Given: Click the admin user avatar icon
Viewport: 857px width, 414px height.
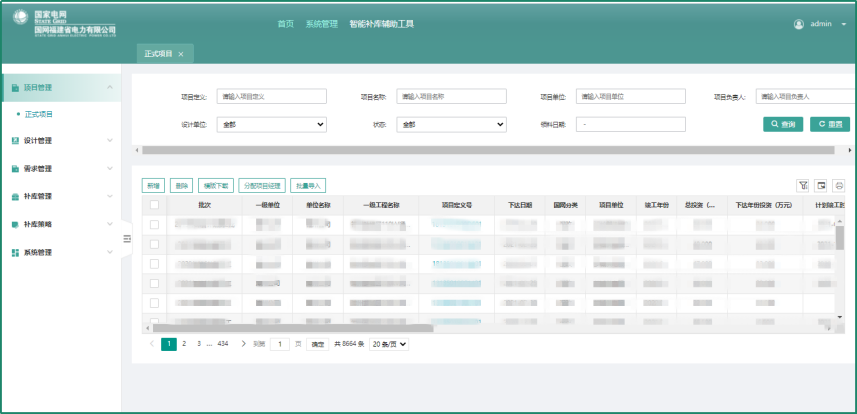Looking at the screenshot, I should (x=799, y=23).
